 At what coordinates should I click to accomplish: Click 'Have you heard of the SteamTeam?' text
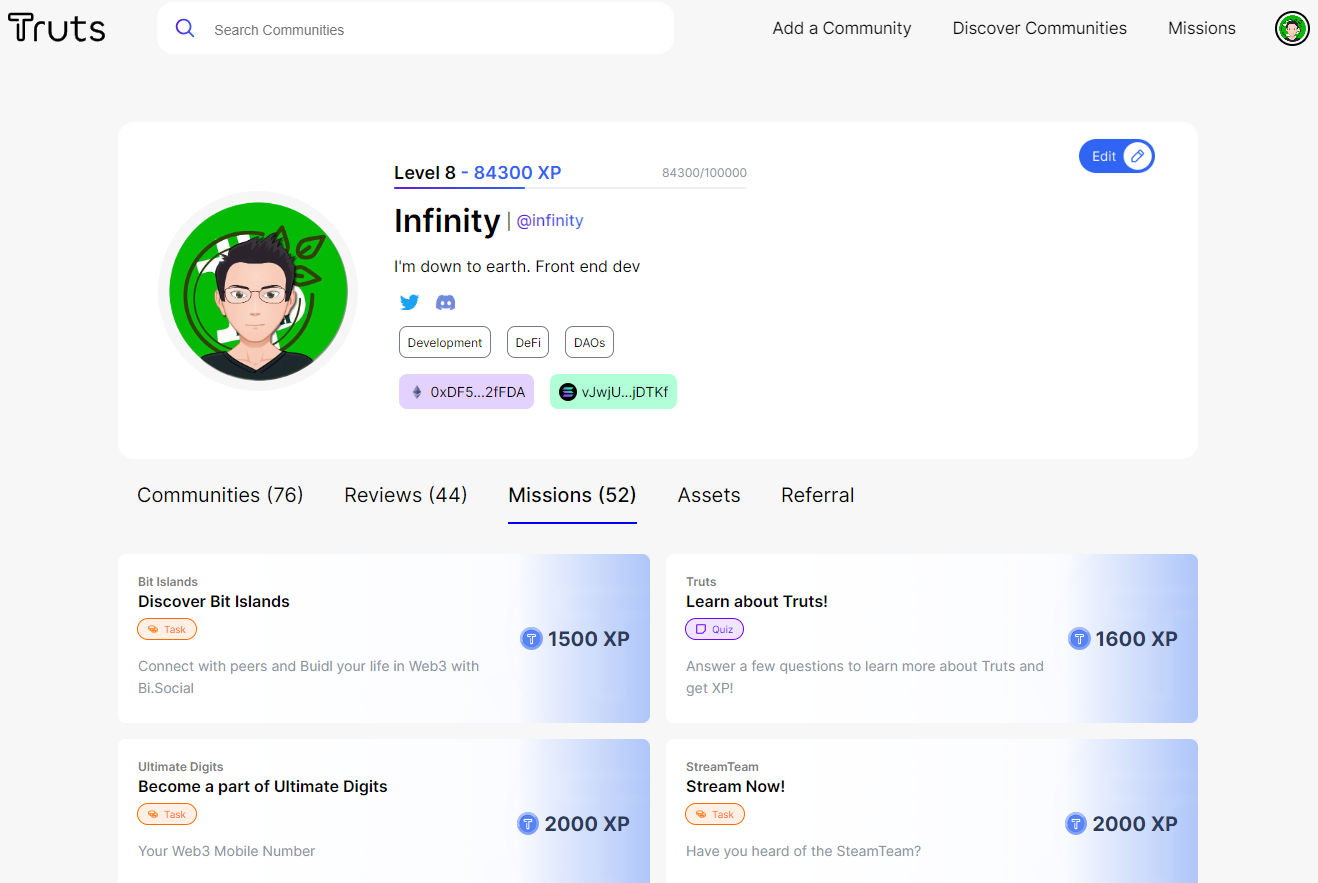coord(803,851)
